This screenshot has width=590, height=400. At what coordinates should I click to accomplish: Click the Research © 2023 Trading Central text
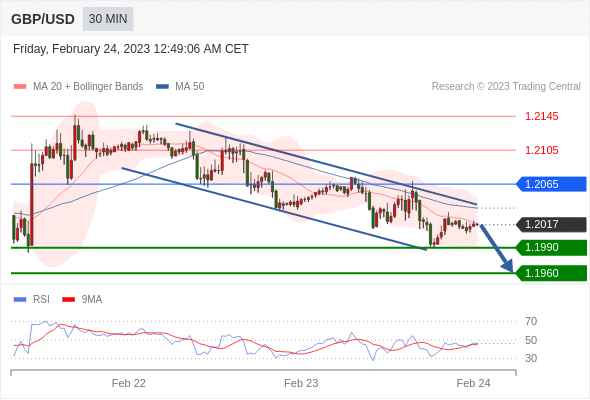pyautogui.click(x=506, y=87)
